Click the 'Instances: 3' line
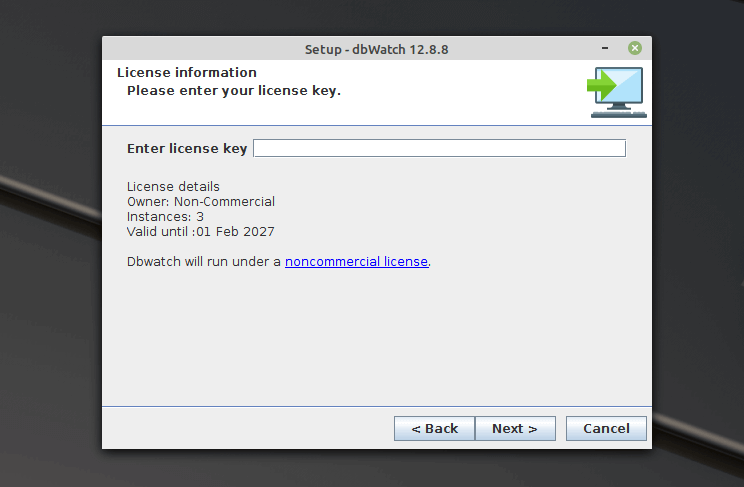Image resolution: width=744 pixels, height=487 pixels. (x=165, y=216)
